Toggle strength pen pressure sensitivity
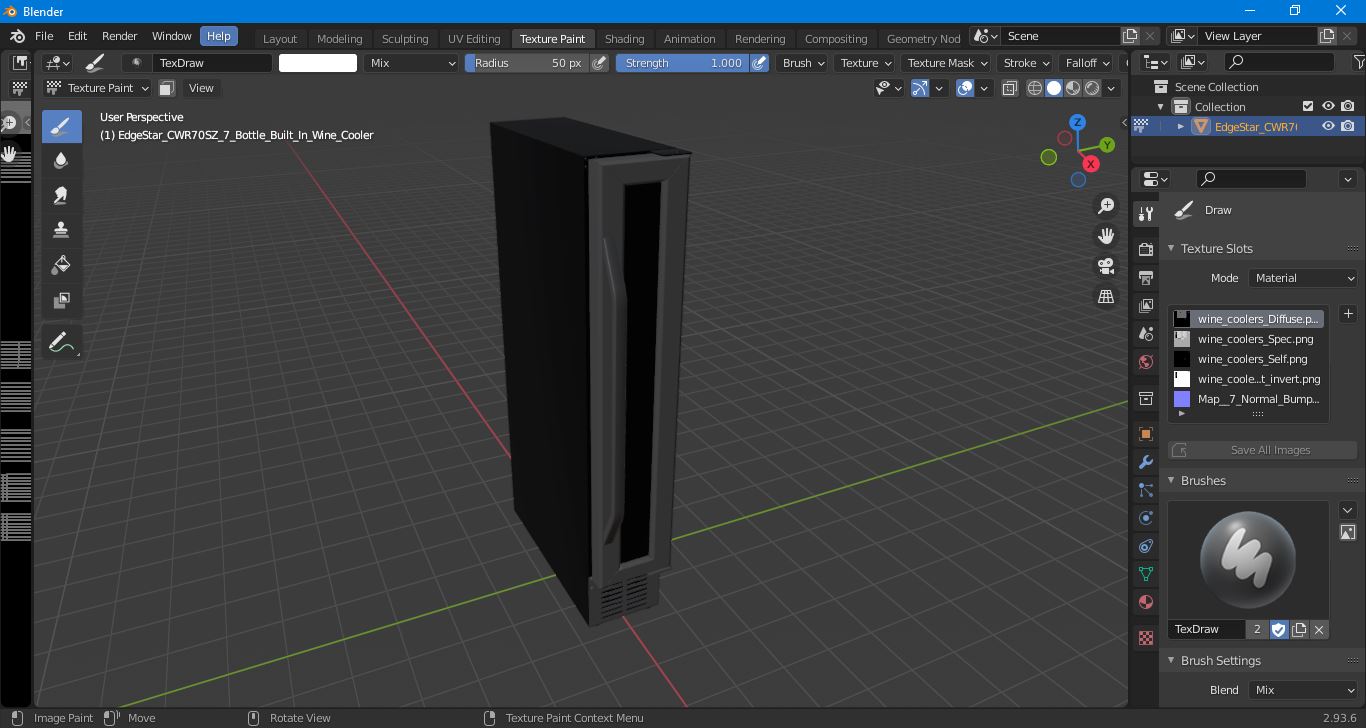The width and height of the screenshot is (1366, 728). (760, 63)
